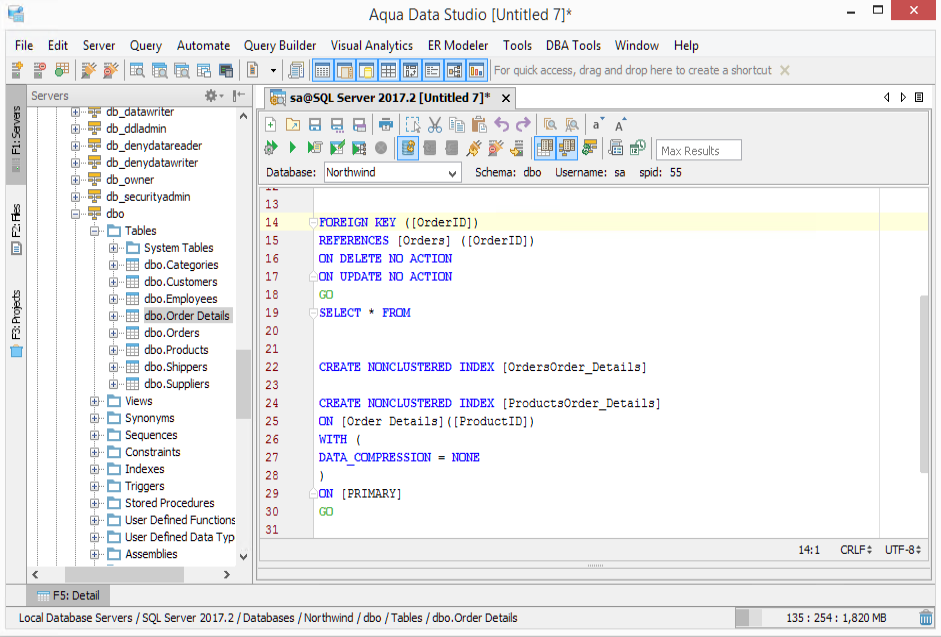The width and height of the screenshot is (941, 637).
Task: Click the New file icon in editor toolbar
Action: click(x=270, y=125)
